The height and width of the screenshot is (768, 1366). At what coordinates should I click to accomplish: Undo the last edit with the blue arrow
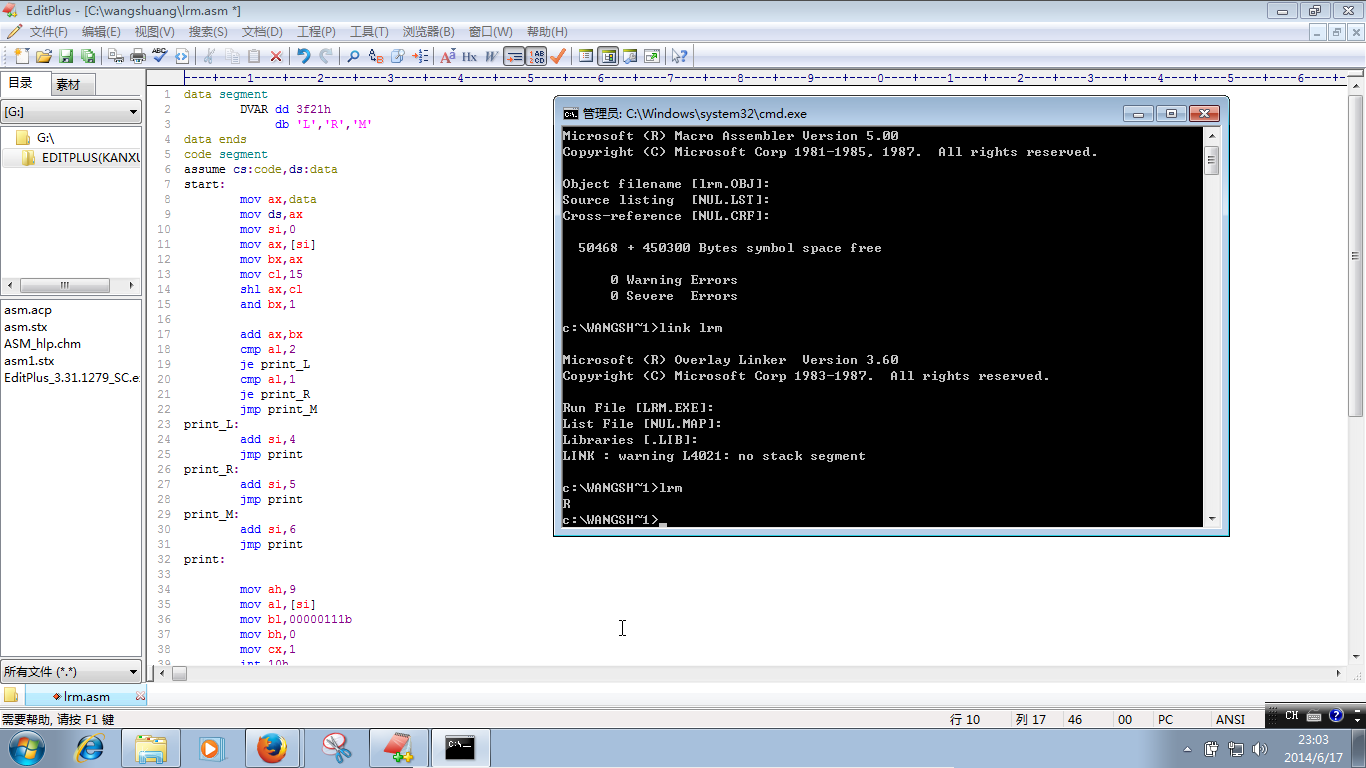304,56
